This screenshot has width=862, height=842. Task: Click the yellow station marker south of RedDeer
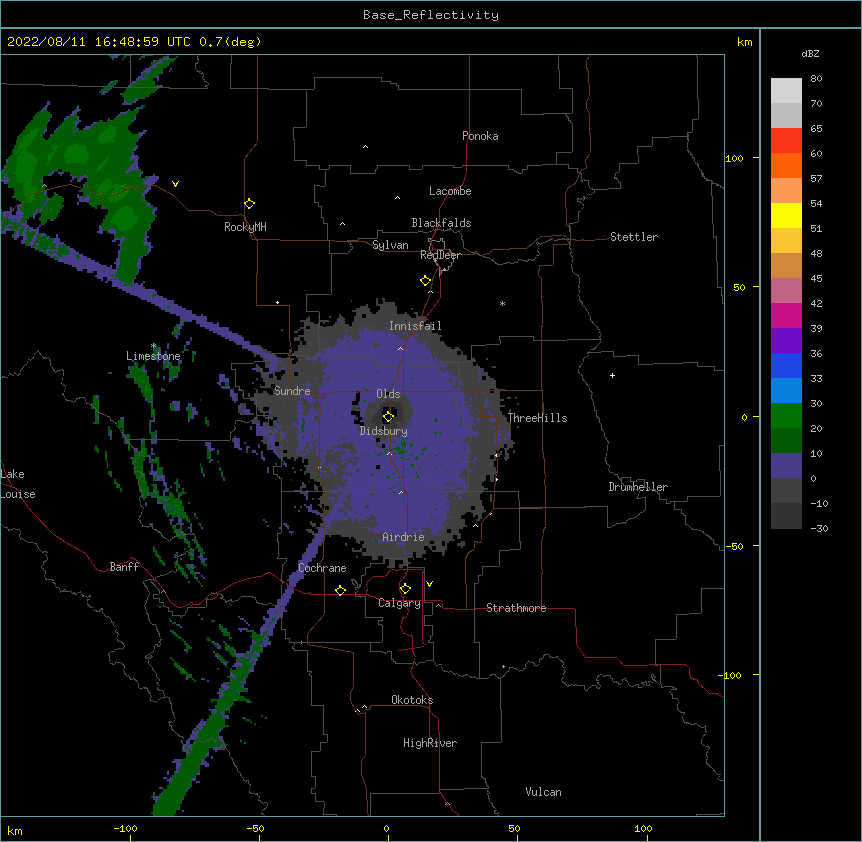pos(425,281)
